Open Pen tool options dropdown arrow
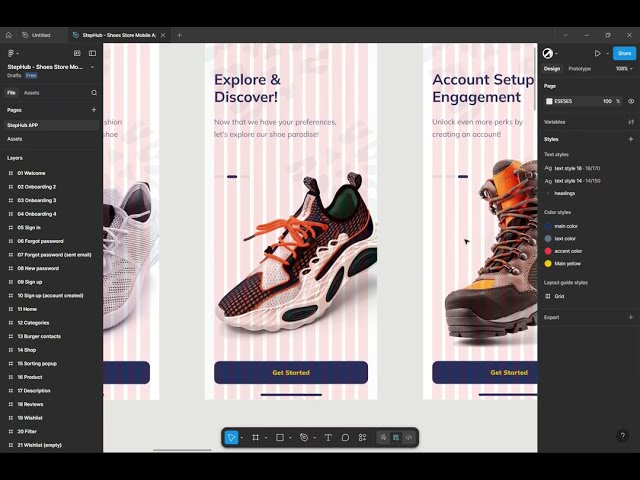Viewport: 640px width, 480px height. (x=314, y=438)
